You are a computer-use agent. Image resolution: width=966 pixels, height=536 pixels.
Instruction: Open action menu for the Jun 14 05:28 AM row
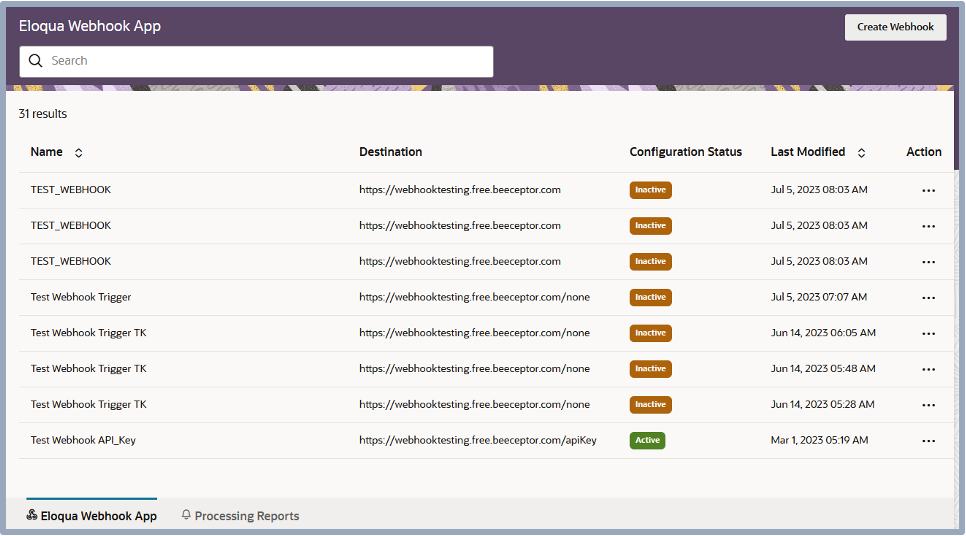coord(928,405)
